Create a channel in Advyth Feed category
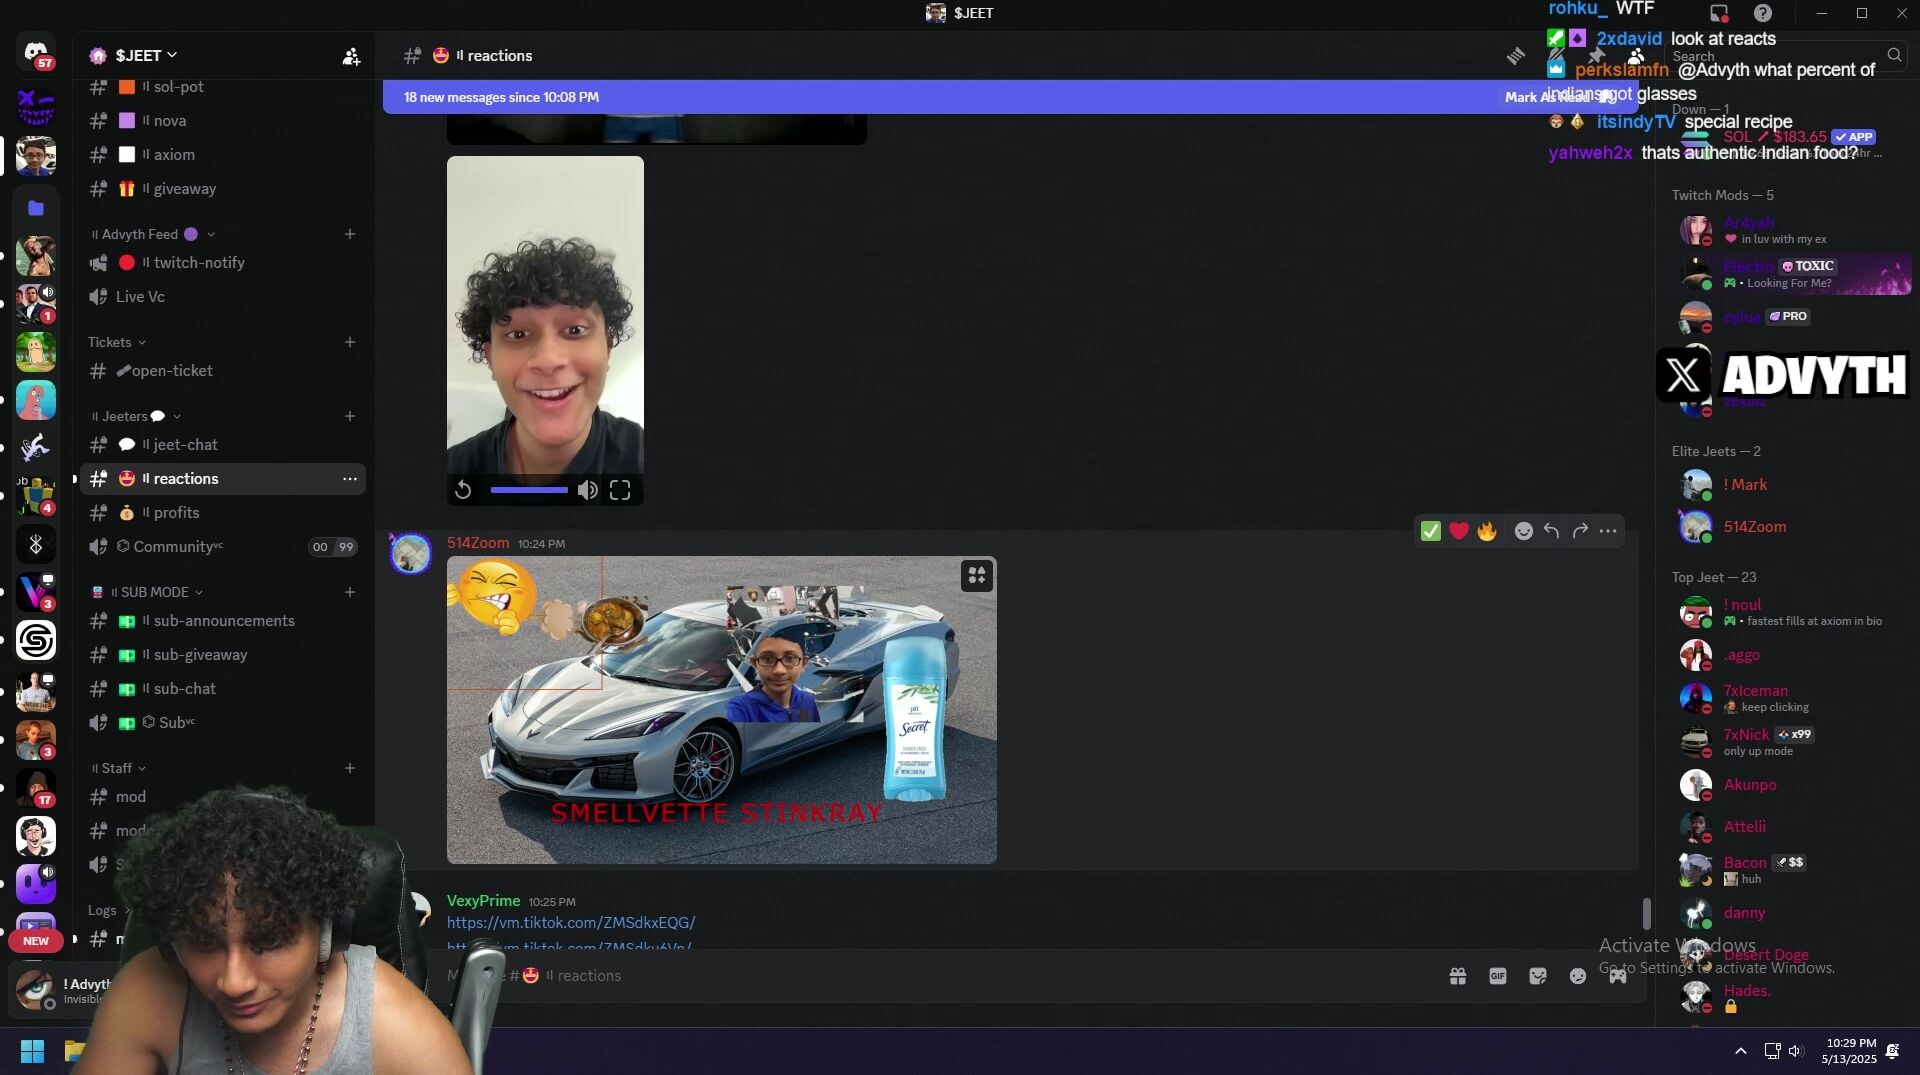Image resolution: width=1920 pixels, height=1075 pixels. click(350, 234)
